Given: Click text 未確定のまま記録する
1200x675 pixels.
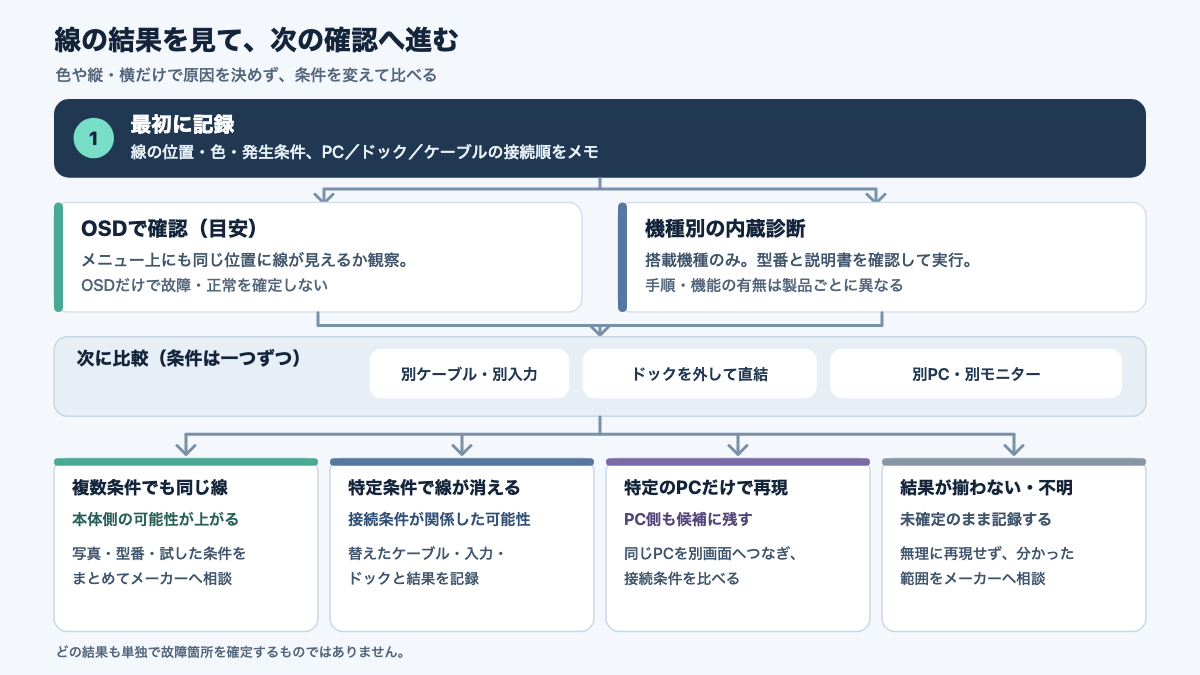Looking at the screenshot, I should point(975,520).
